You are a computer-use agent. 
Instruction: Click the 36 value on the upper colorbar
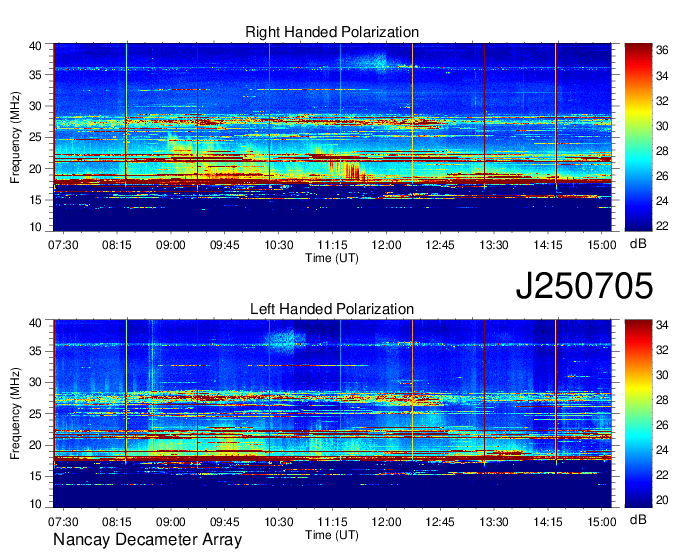[662, 50]
